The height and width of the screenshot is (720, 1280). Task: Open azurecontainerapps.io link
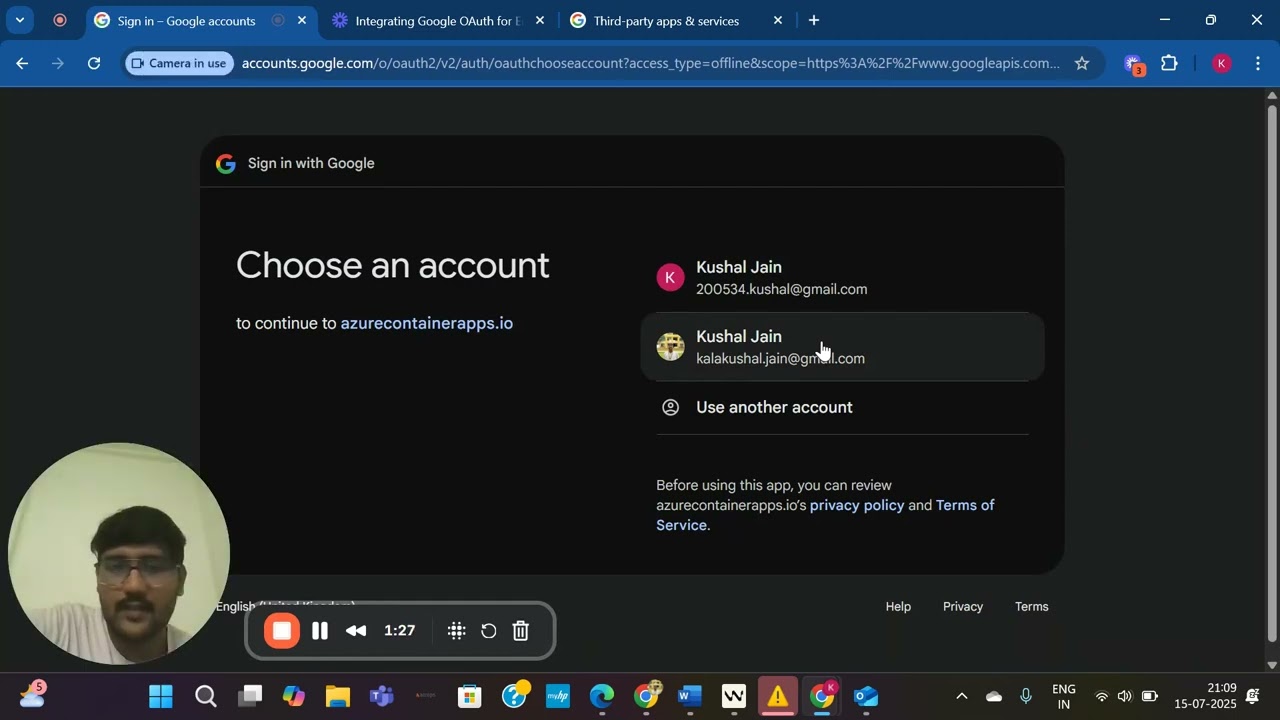pyautogui.click(x=427, y=323)
